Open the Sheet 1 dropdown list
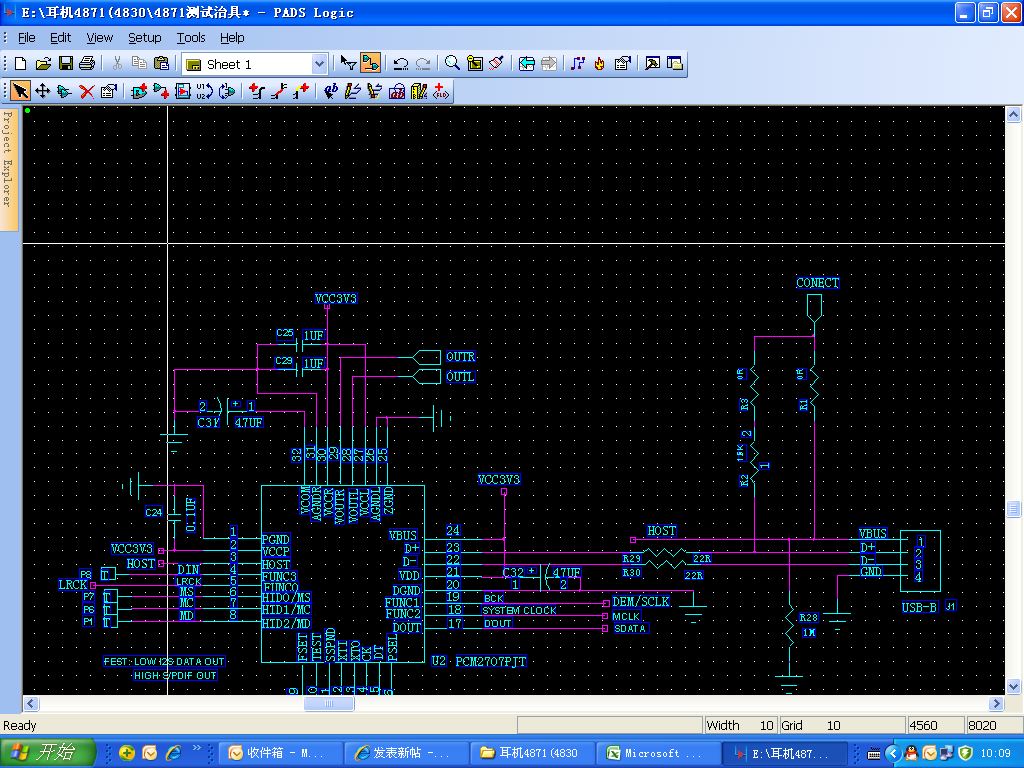Screen dimensions: 1024x768 (319, 64)
